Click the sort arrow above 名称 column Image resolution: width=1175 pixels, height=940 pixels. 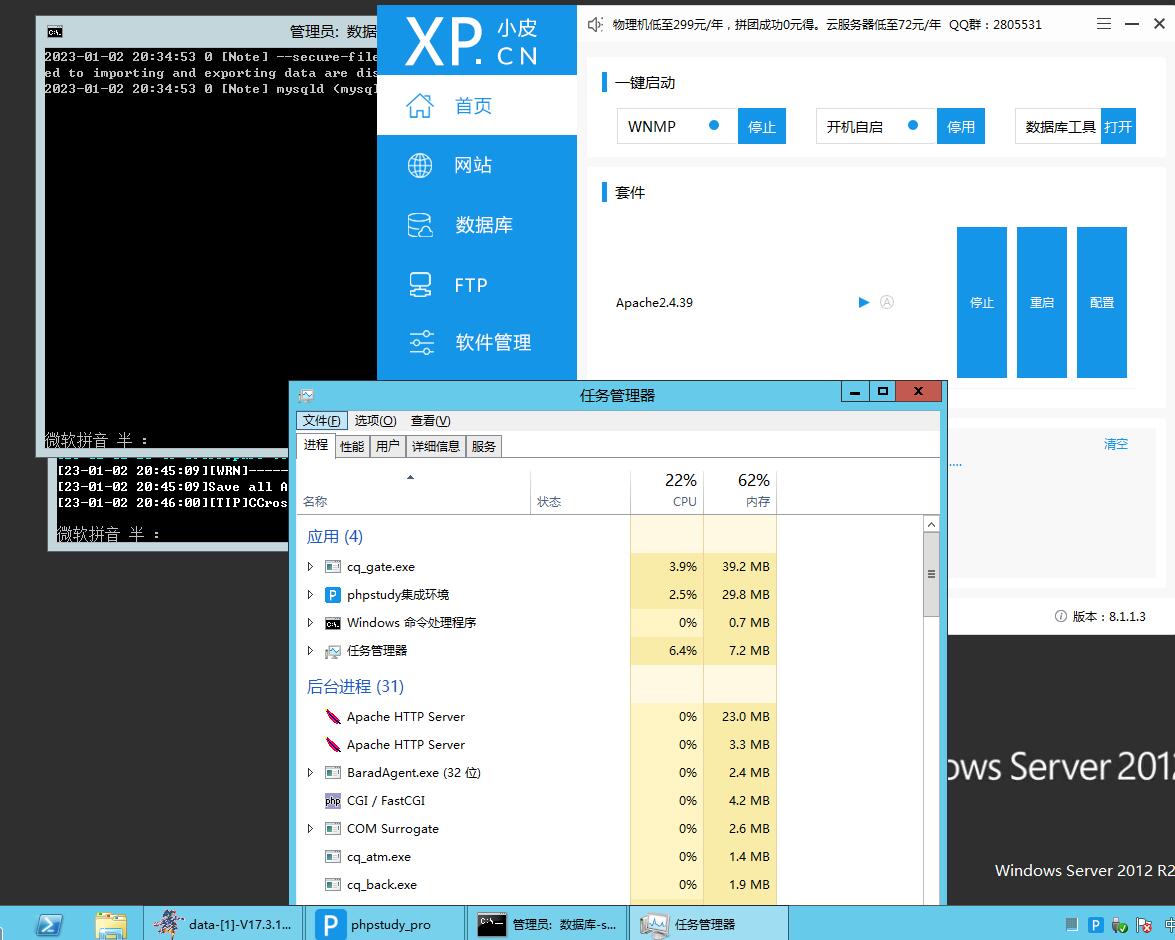410,477
